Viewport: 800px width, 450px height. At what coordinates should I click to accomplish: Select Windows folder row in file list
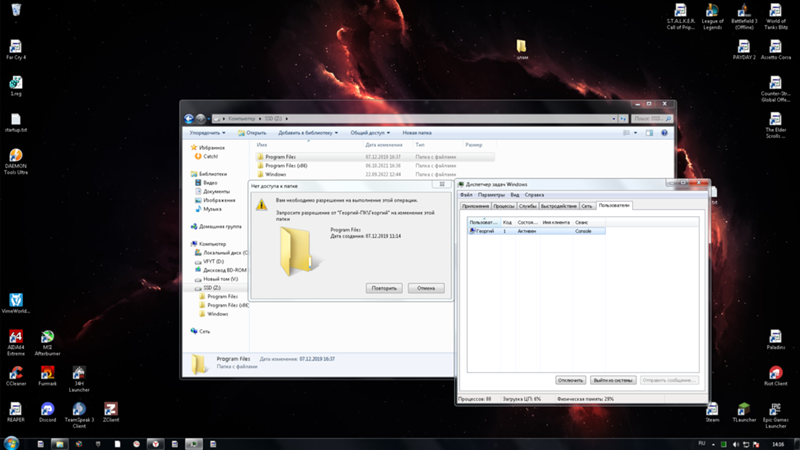click(x=374, y=174)
